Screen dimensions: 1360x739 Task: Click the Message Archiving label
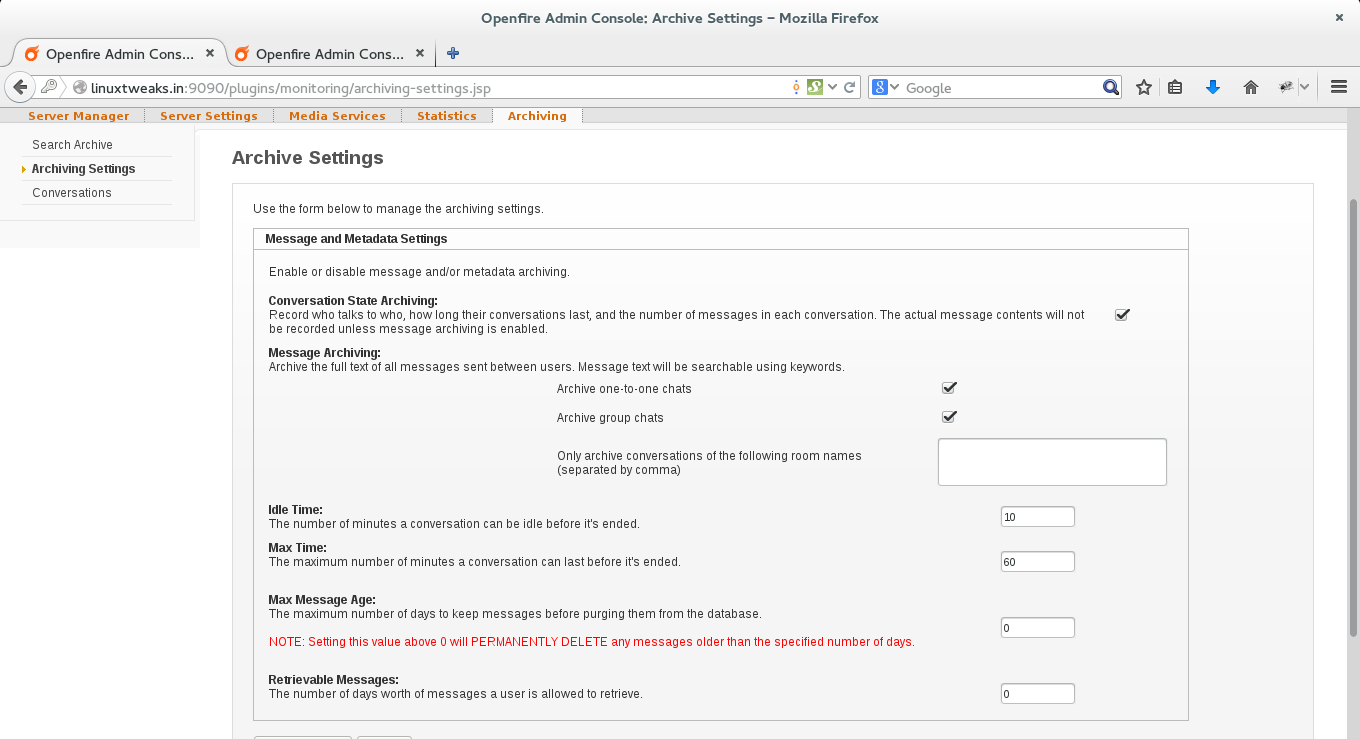pyautogui.click(x=324, y=353)
